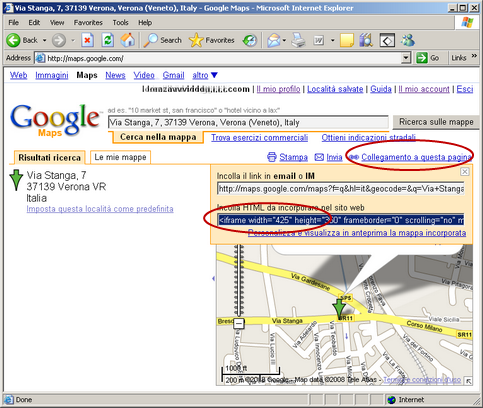Switch to 'Le mie mappe' tab
The height and width of the screenshot is (408, 483).
120,157
